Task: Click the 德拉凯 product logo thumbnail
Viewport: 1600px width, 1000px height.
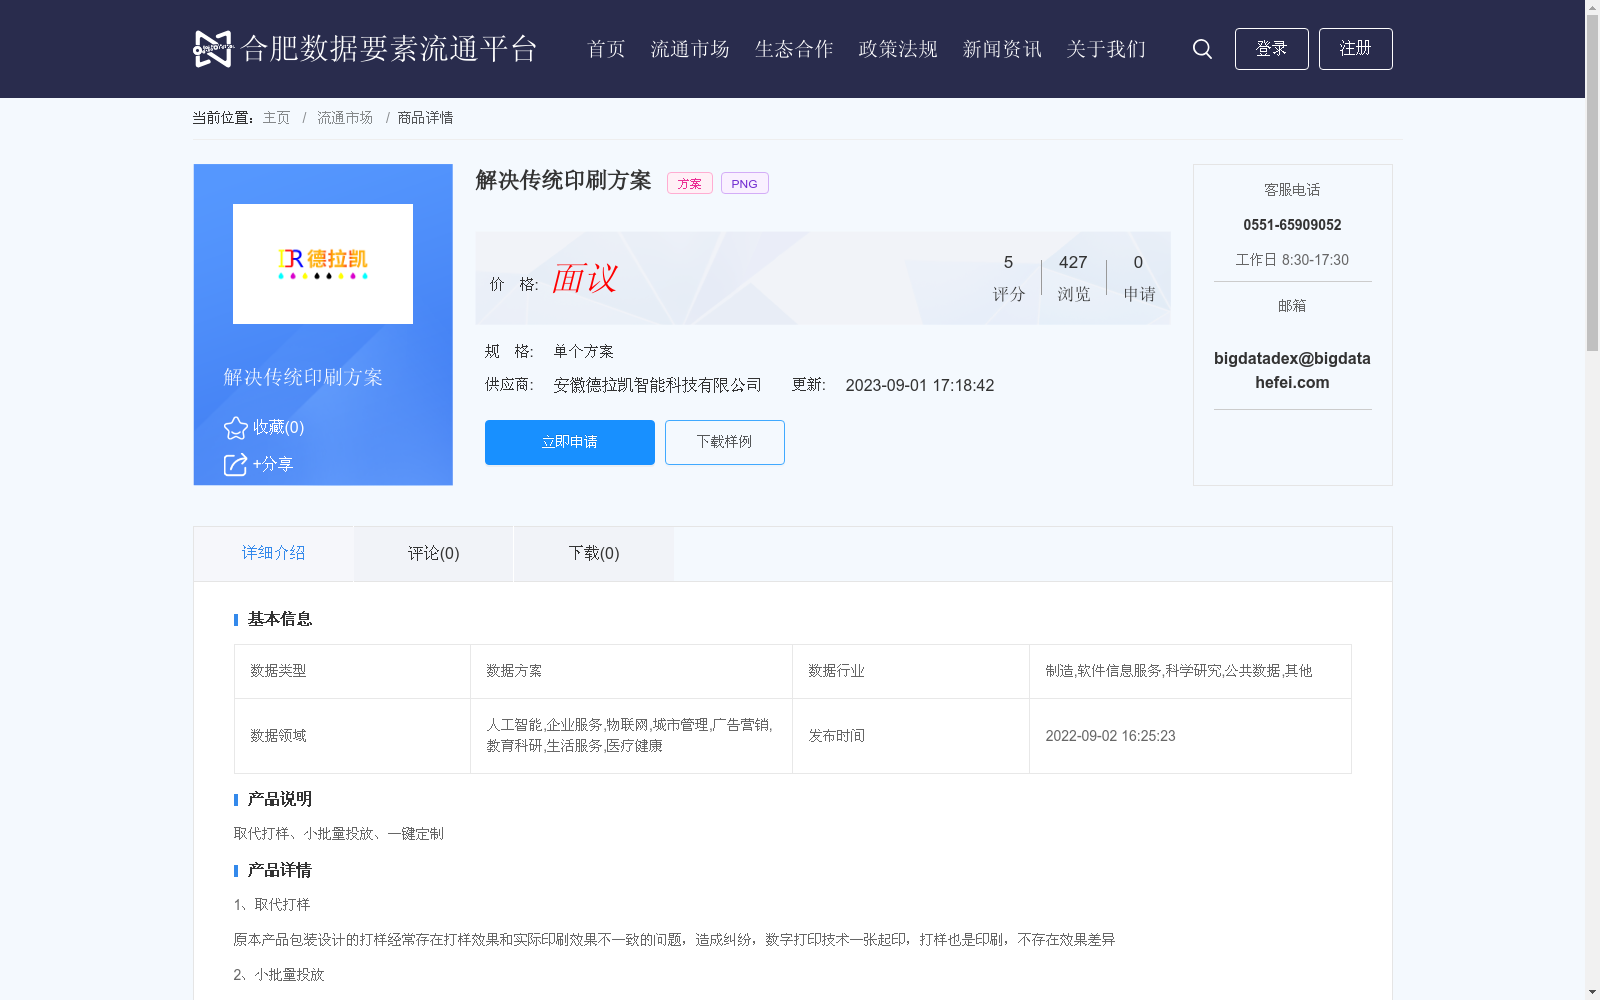Action: 323,264
